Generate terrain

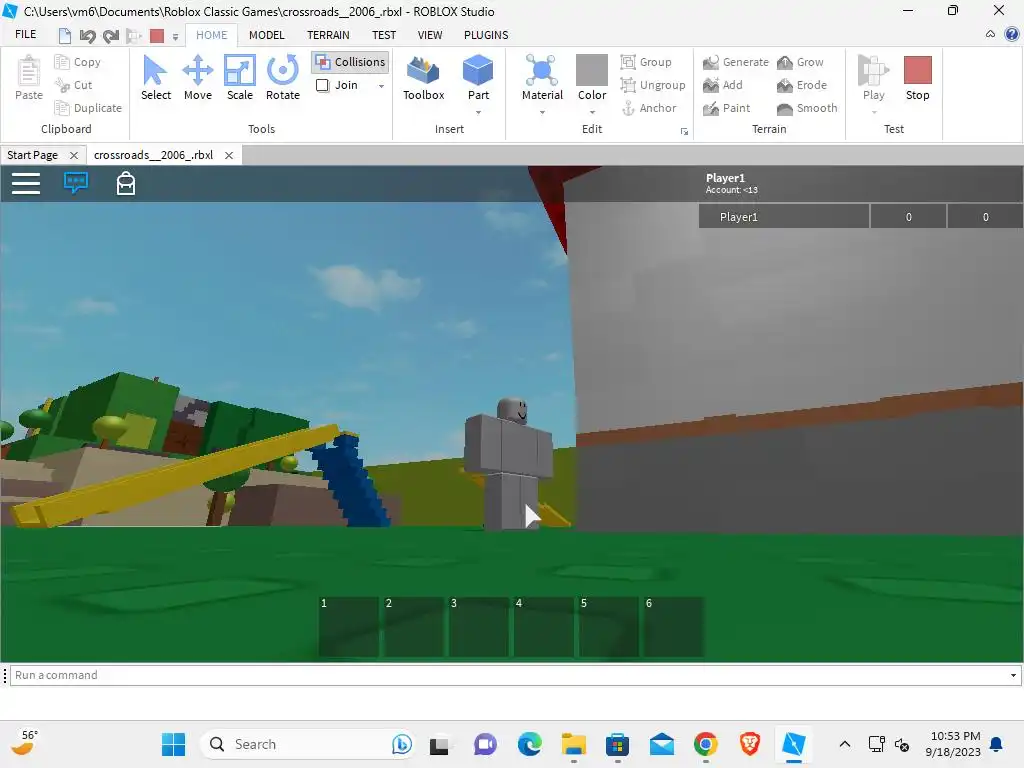(x=736, y=62)
